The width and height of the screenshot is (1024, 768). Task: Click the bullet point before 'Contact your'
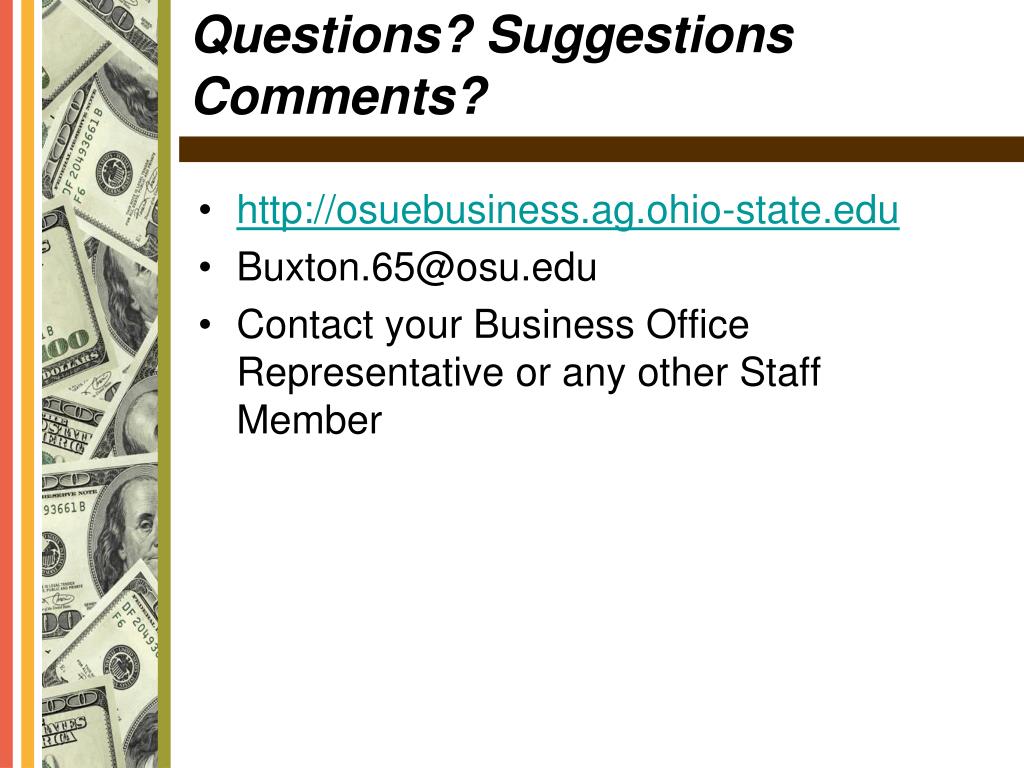coord(206,325)
